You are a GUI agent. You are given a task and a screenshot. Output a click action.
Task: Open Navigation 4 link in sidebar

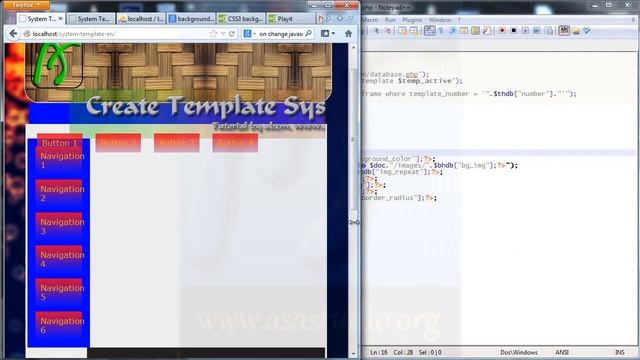[59, 260]
